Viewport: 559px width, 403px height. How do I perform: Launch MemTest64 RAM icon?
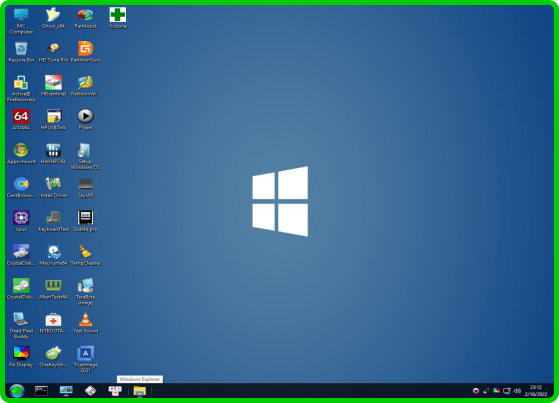(53, 289)
